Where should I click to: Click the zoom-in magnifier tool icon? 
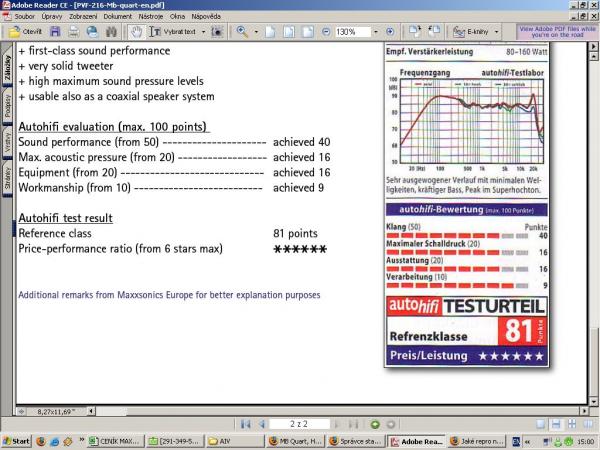point(243,31)
